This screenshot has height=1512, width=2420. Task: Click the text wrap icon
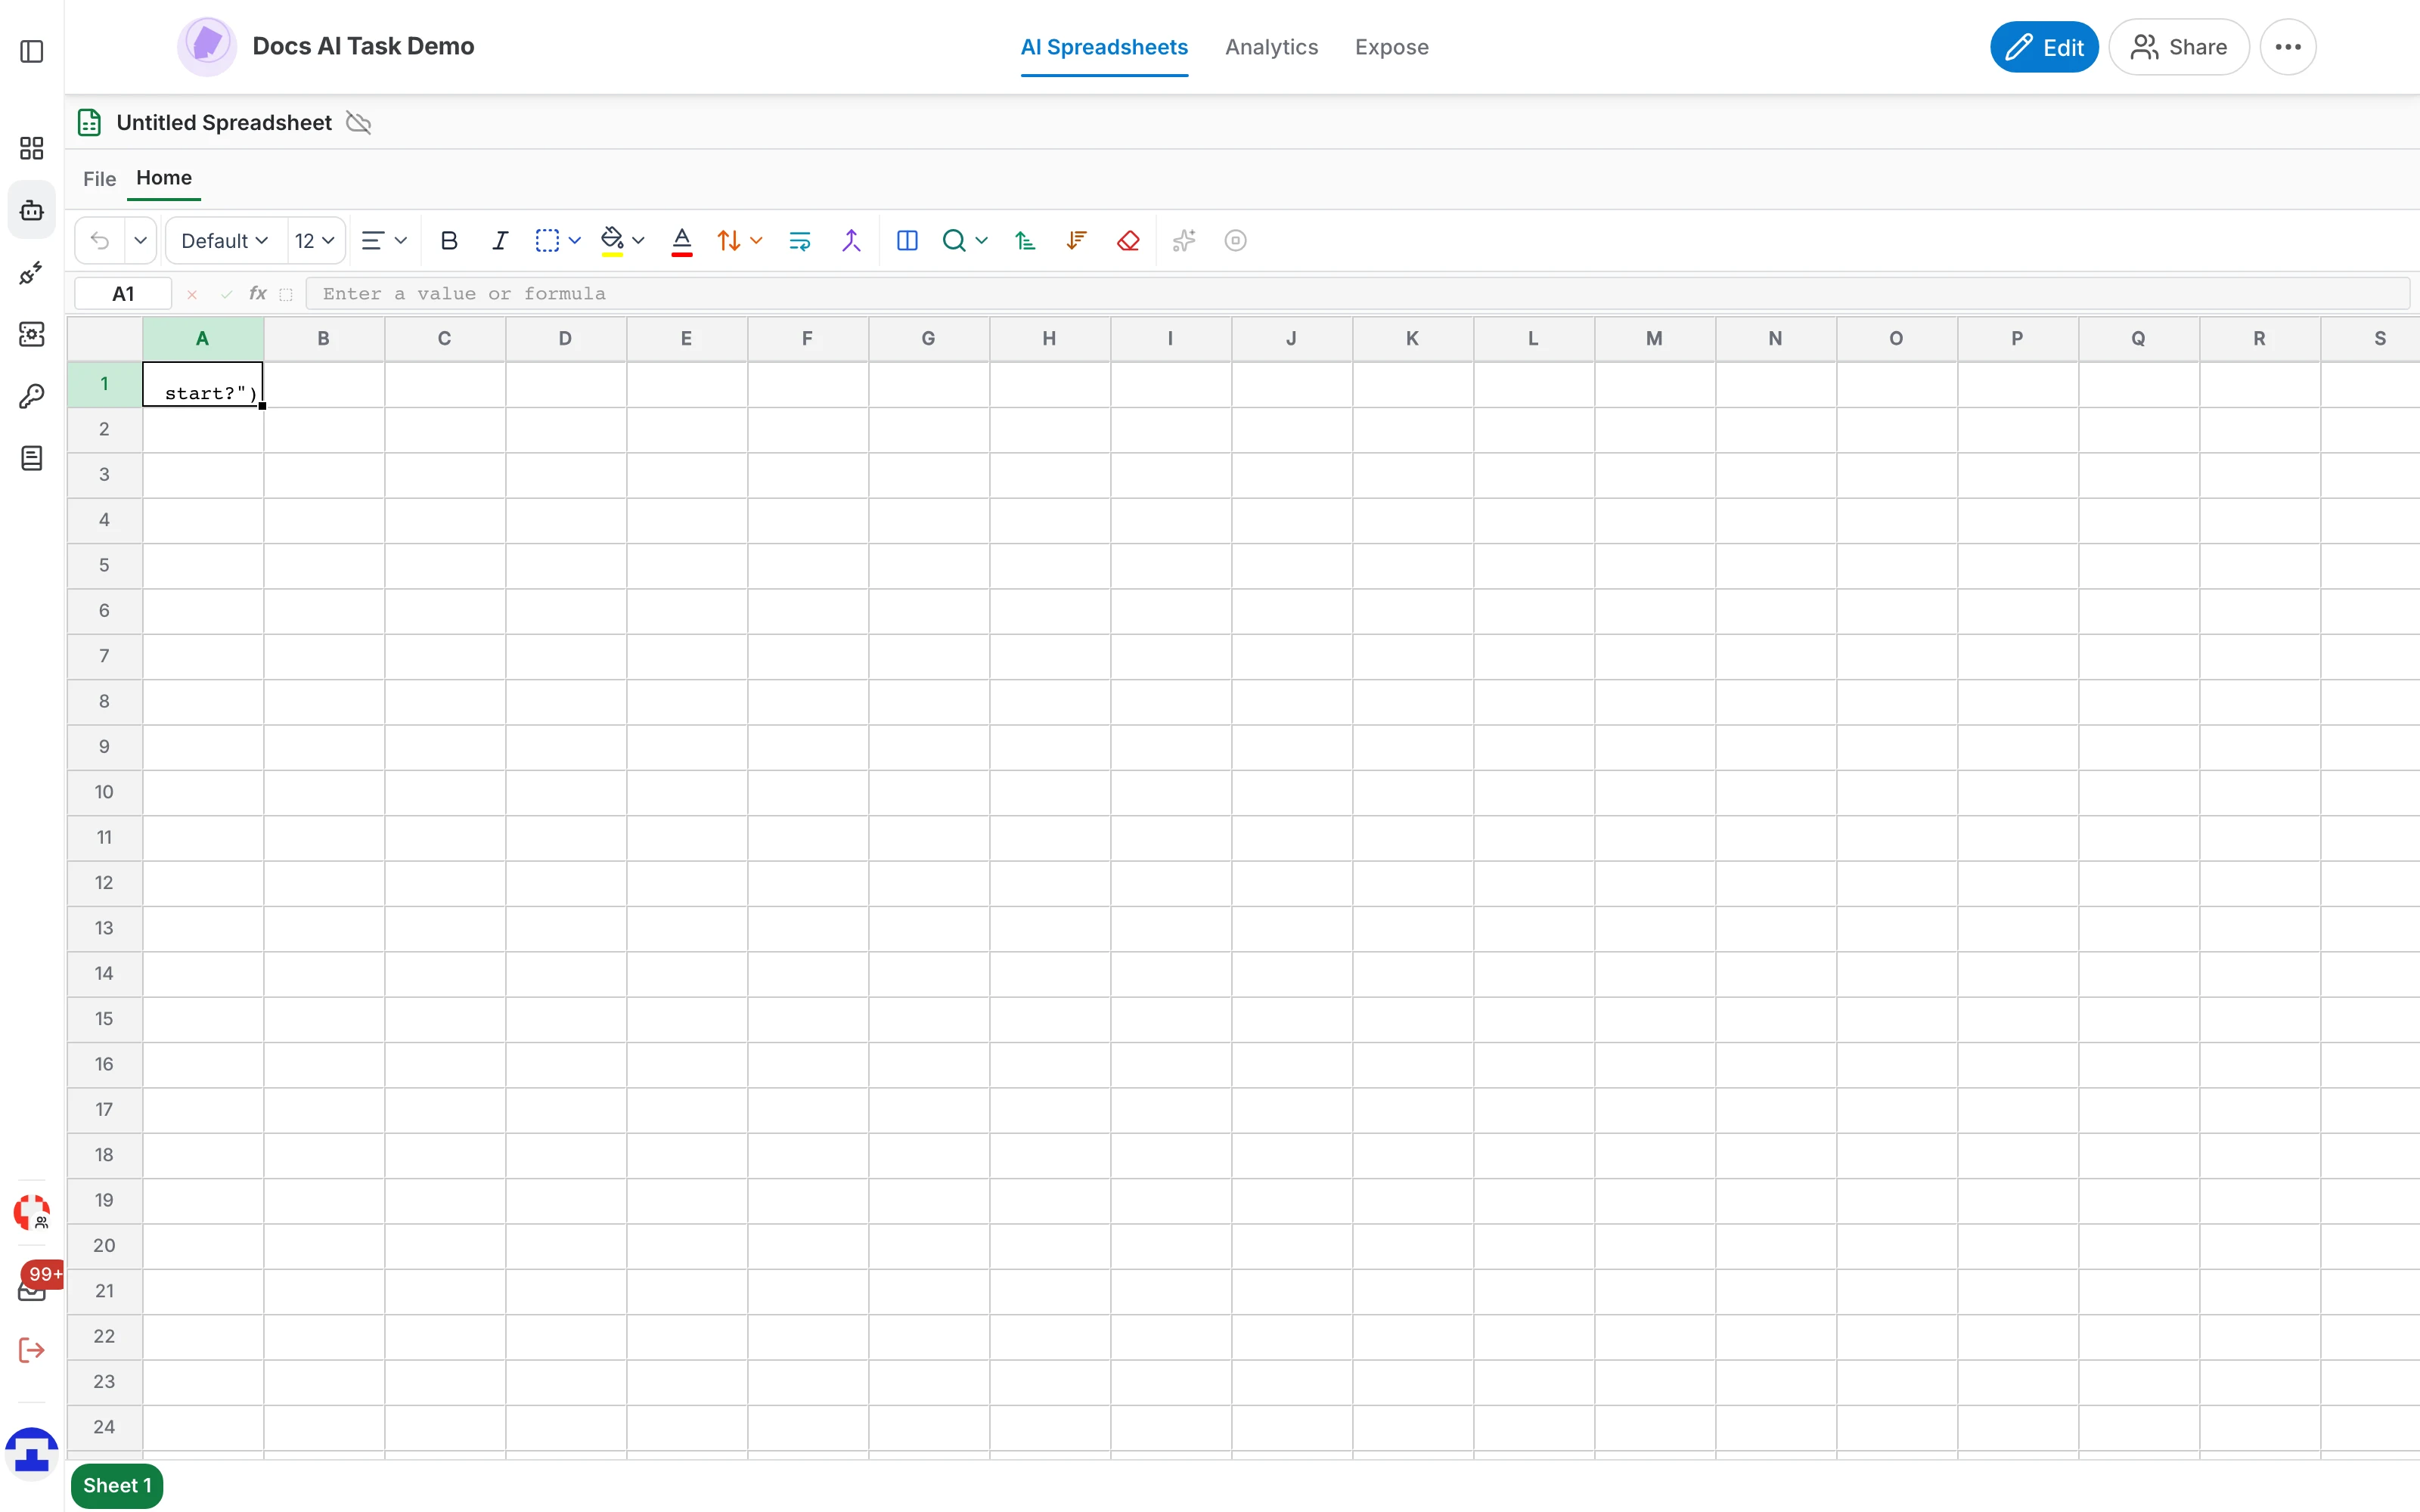pos(800,241)
